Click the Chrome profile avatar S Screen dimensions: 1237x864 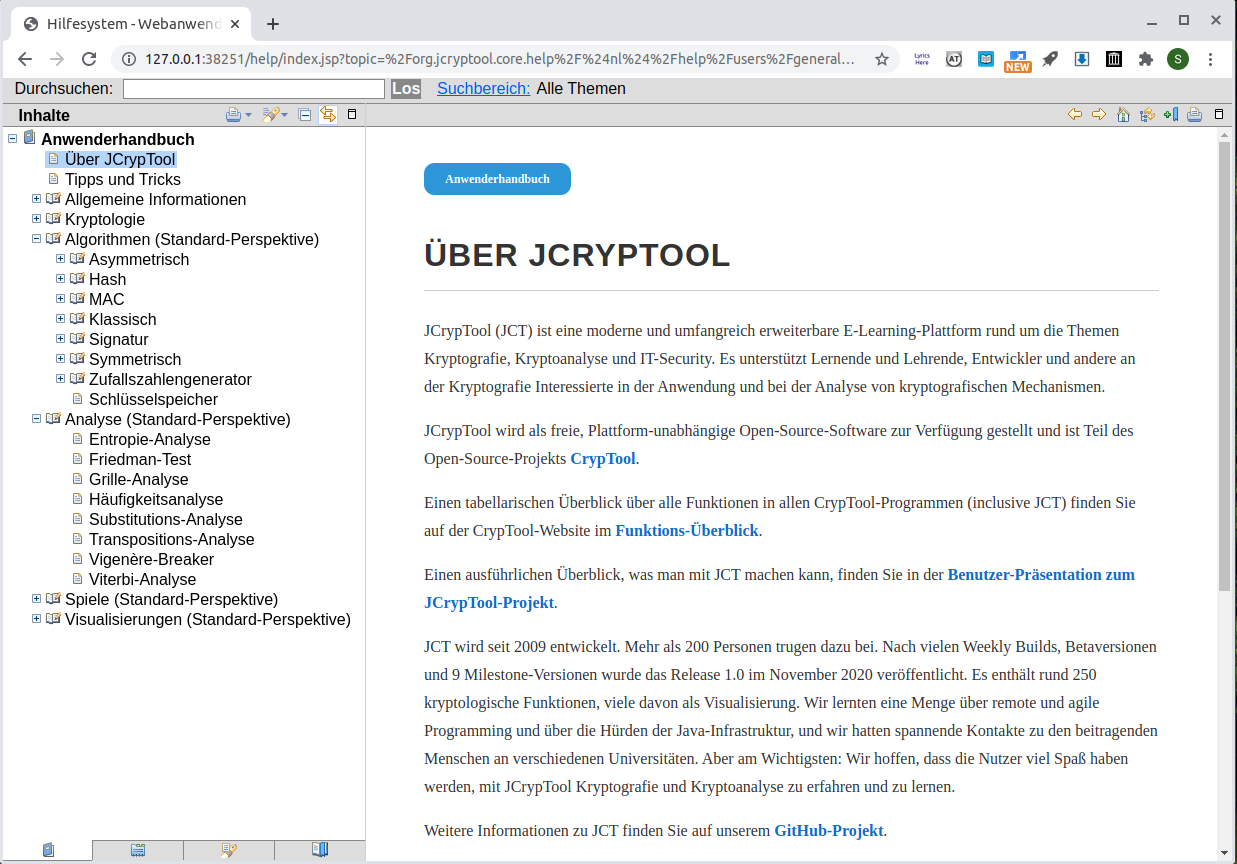[1178, 59]
